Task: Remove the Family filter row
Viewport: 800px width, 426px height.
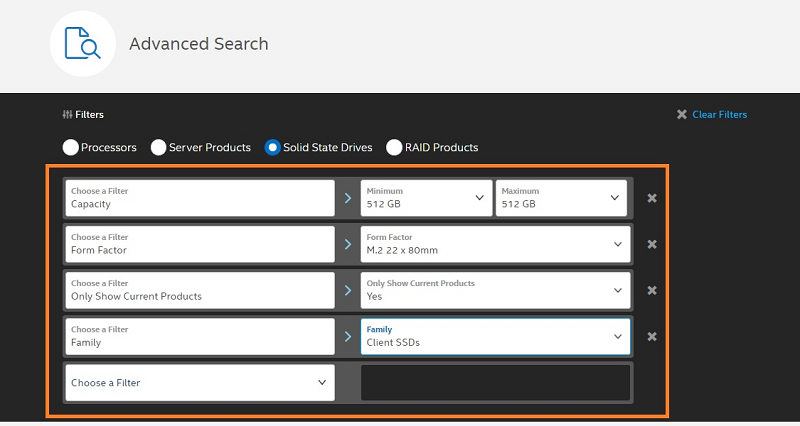Action: [652, 337]
